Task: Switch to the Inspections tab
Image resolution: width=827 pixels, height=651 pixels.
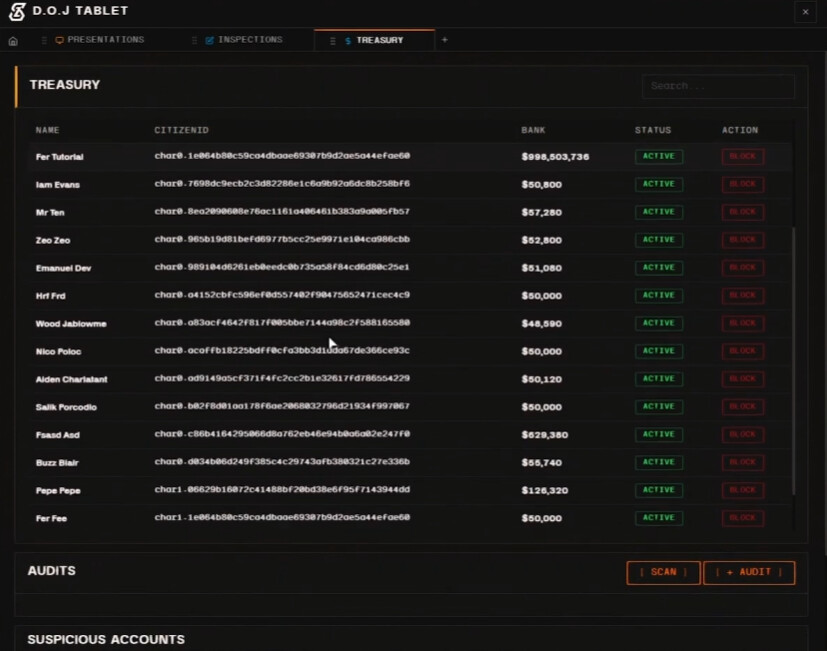Action: coord(250,40)
